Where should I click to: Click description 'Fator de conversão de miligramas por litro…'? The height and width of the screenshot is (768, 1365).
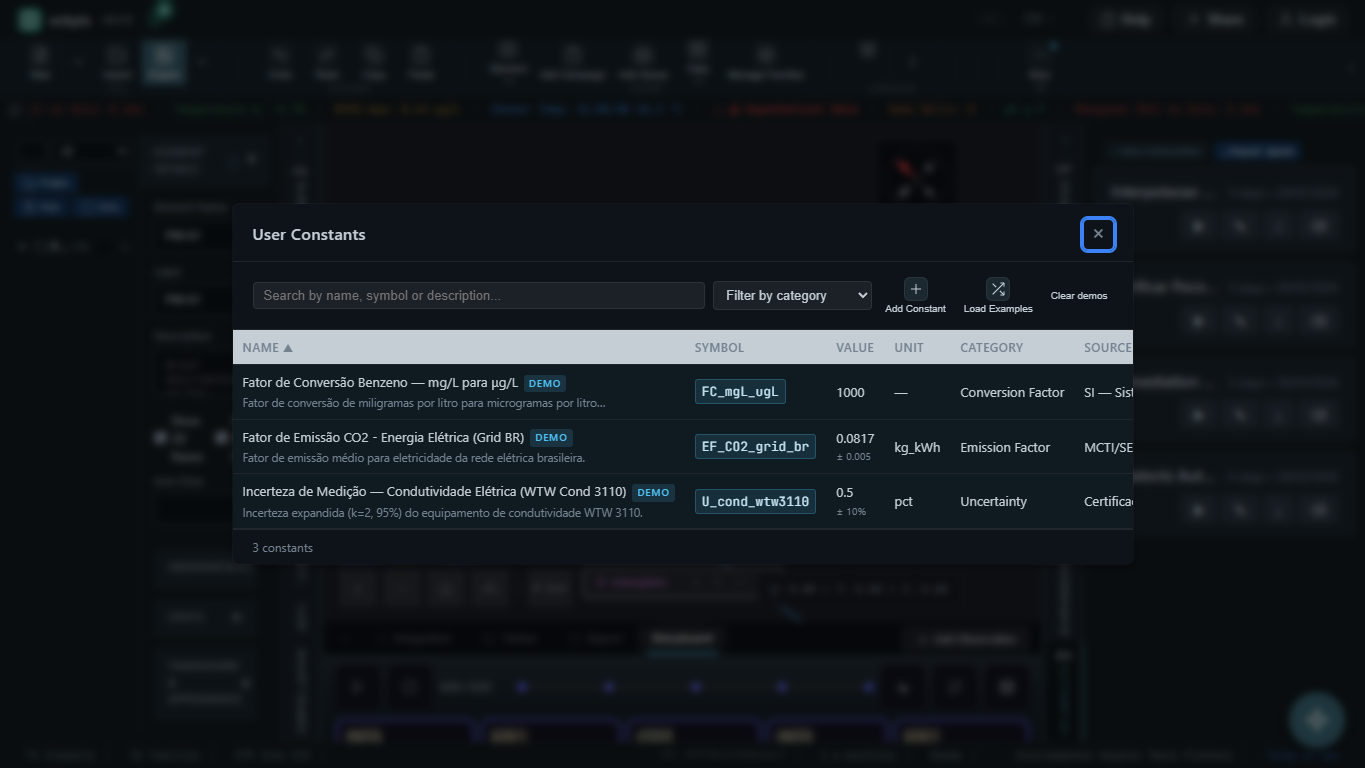pos(424,403)
